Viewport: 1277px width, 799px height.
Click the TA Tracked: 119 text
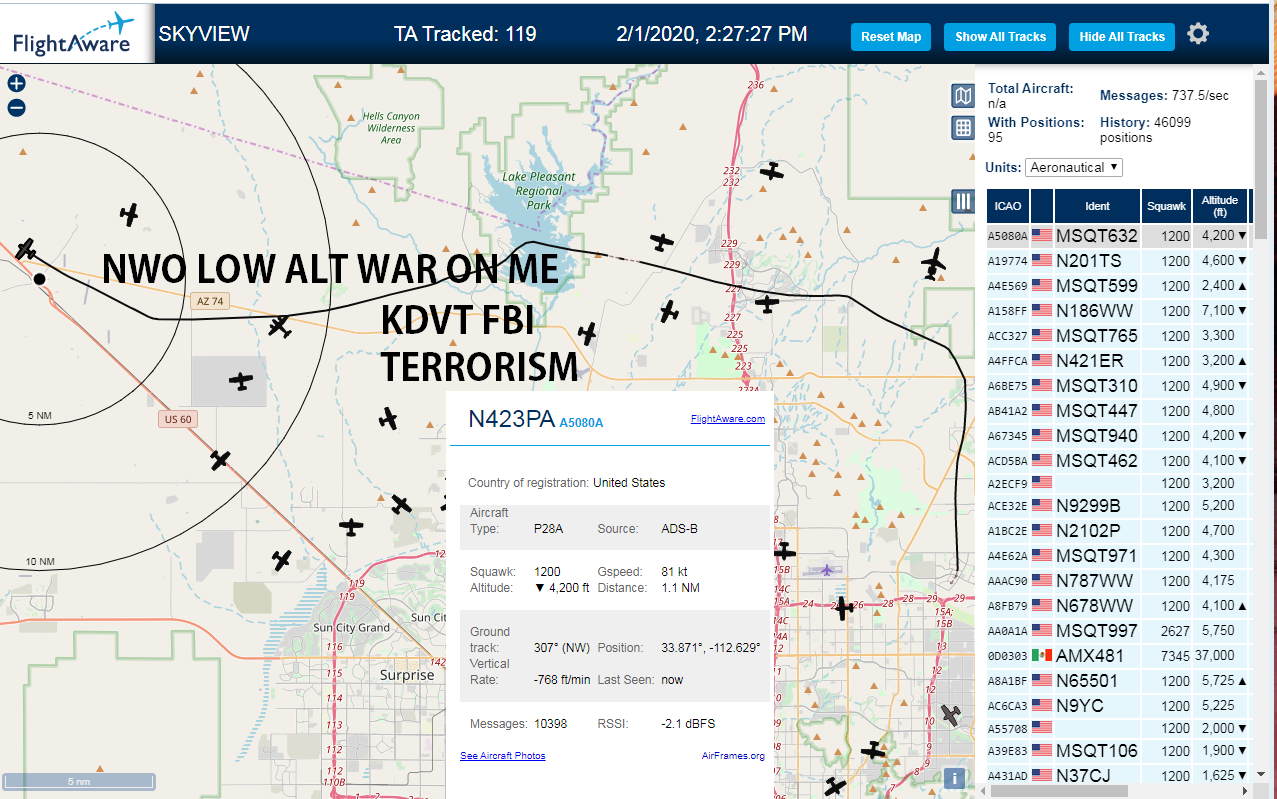click(465, 34)
